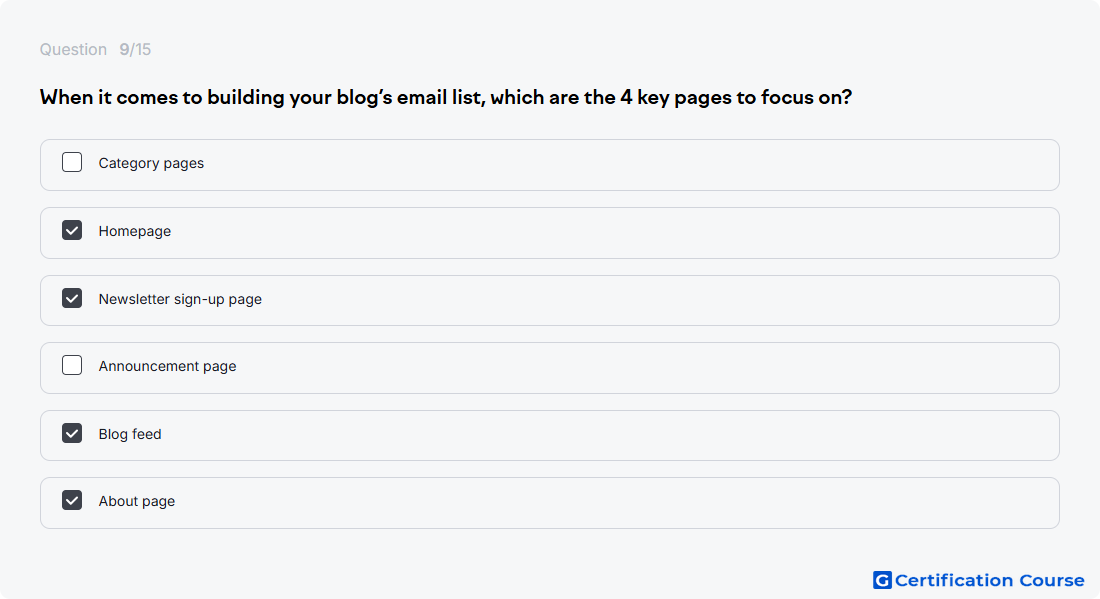Screen dimensions: 1100x599
Task: Choose the Announcement page label text
Action: [x=167, y=366]
